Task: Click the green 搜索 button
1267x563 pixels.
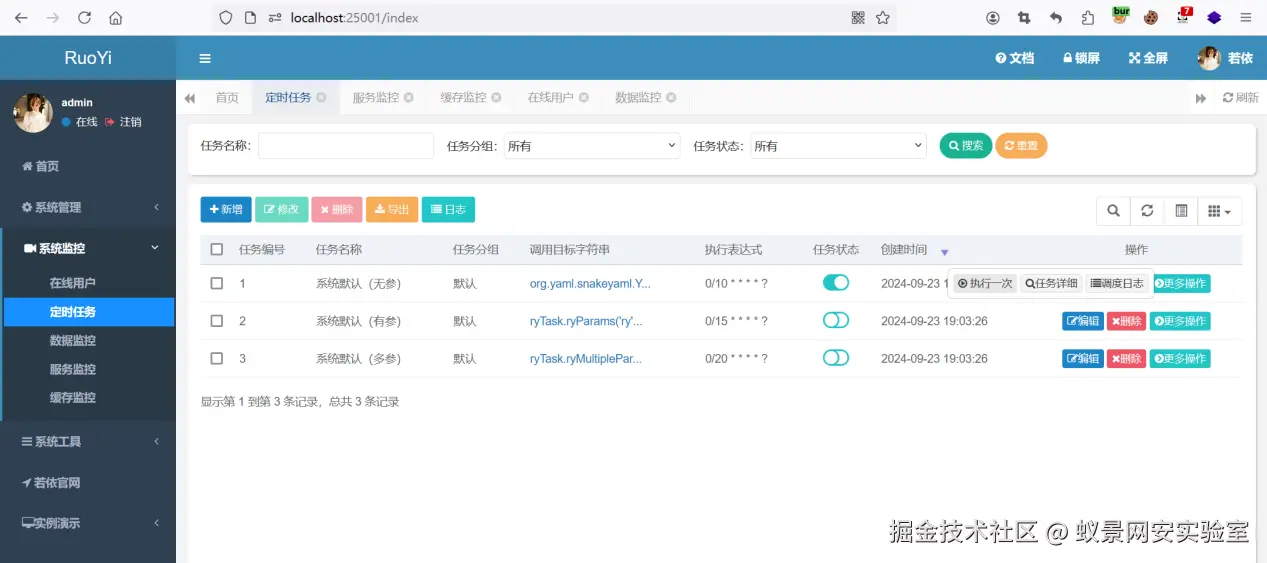Action: pos(966,146)
